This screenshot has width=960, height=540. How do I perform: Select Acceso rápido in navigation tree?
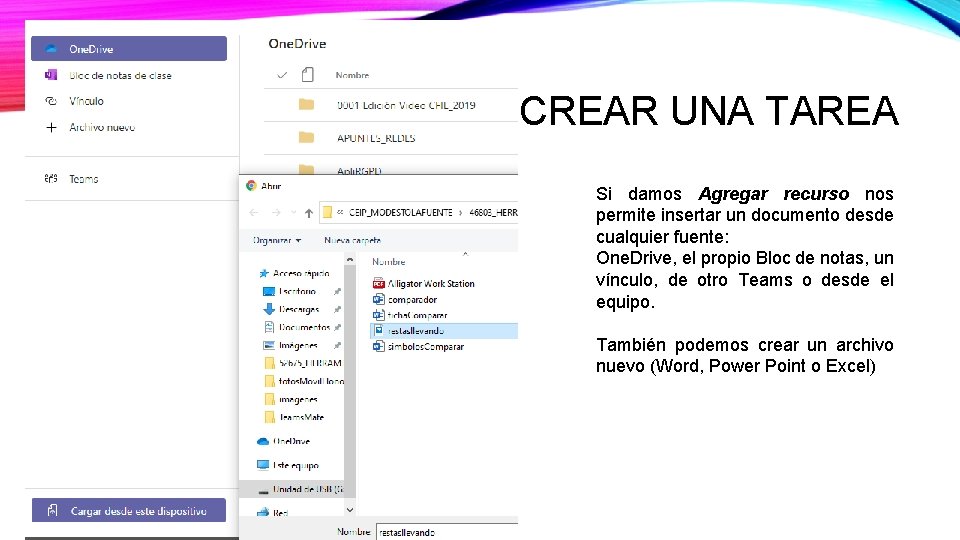click(301, 273)
